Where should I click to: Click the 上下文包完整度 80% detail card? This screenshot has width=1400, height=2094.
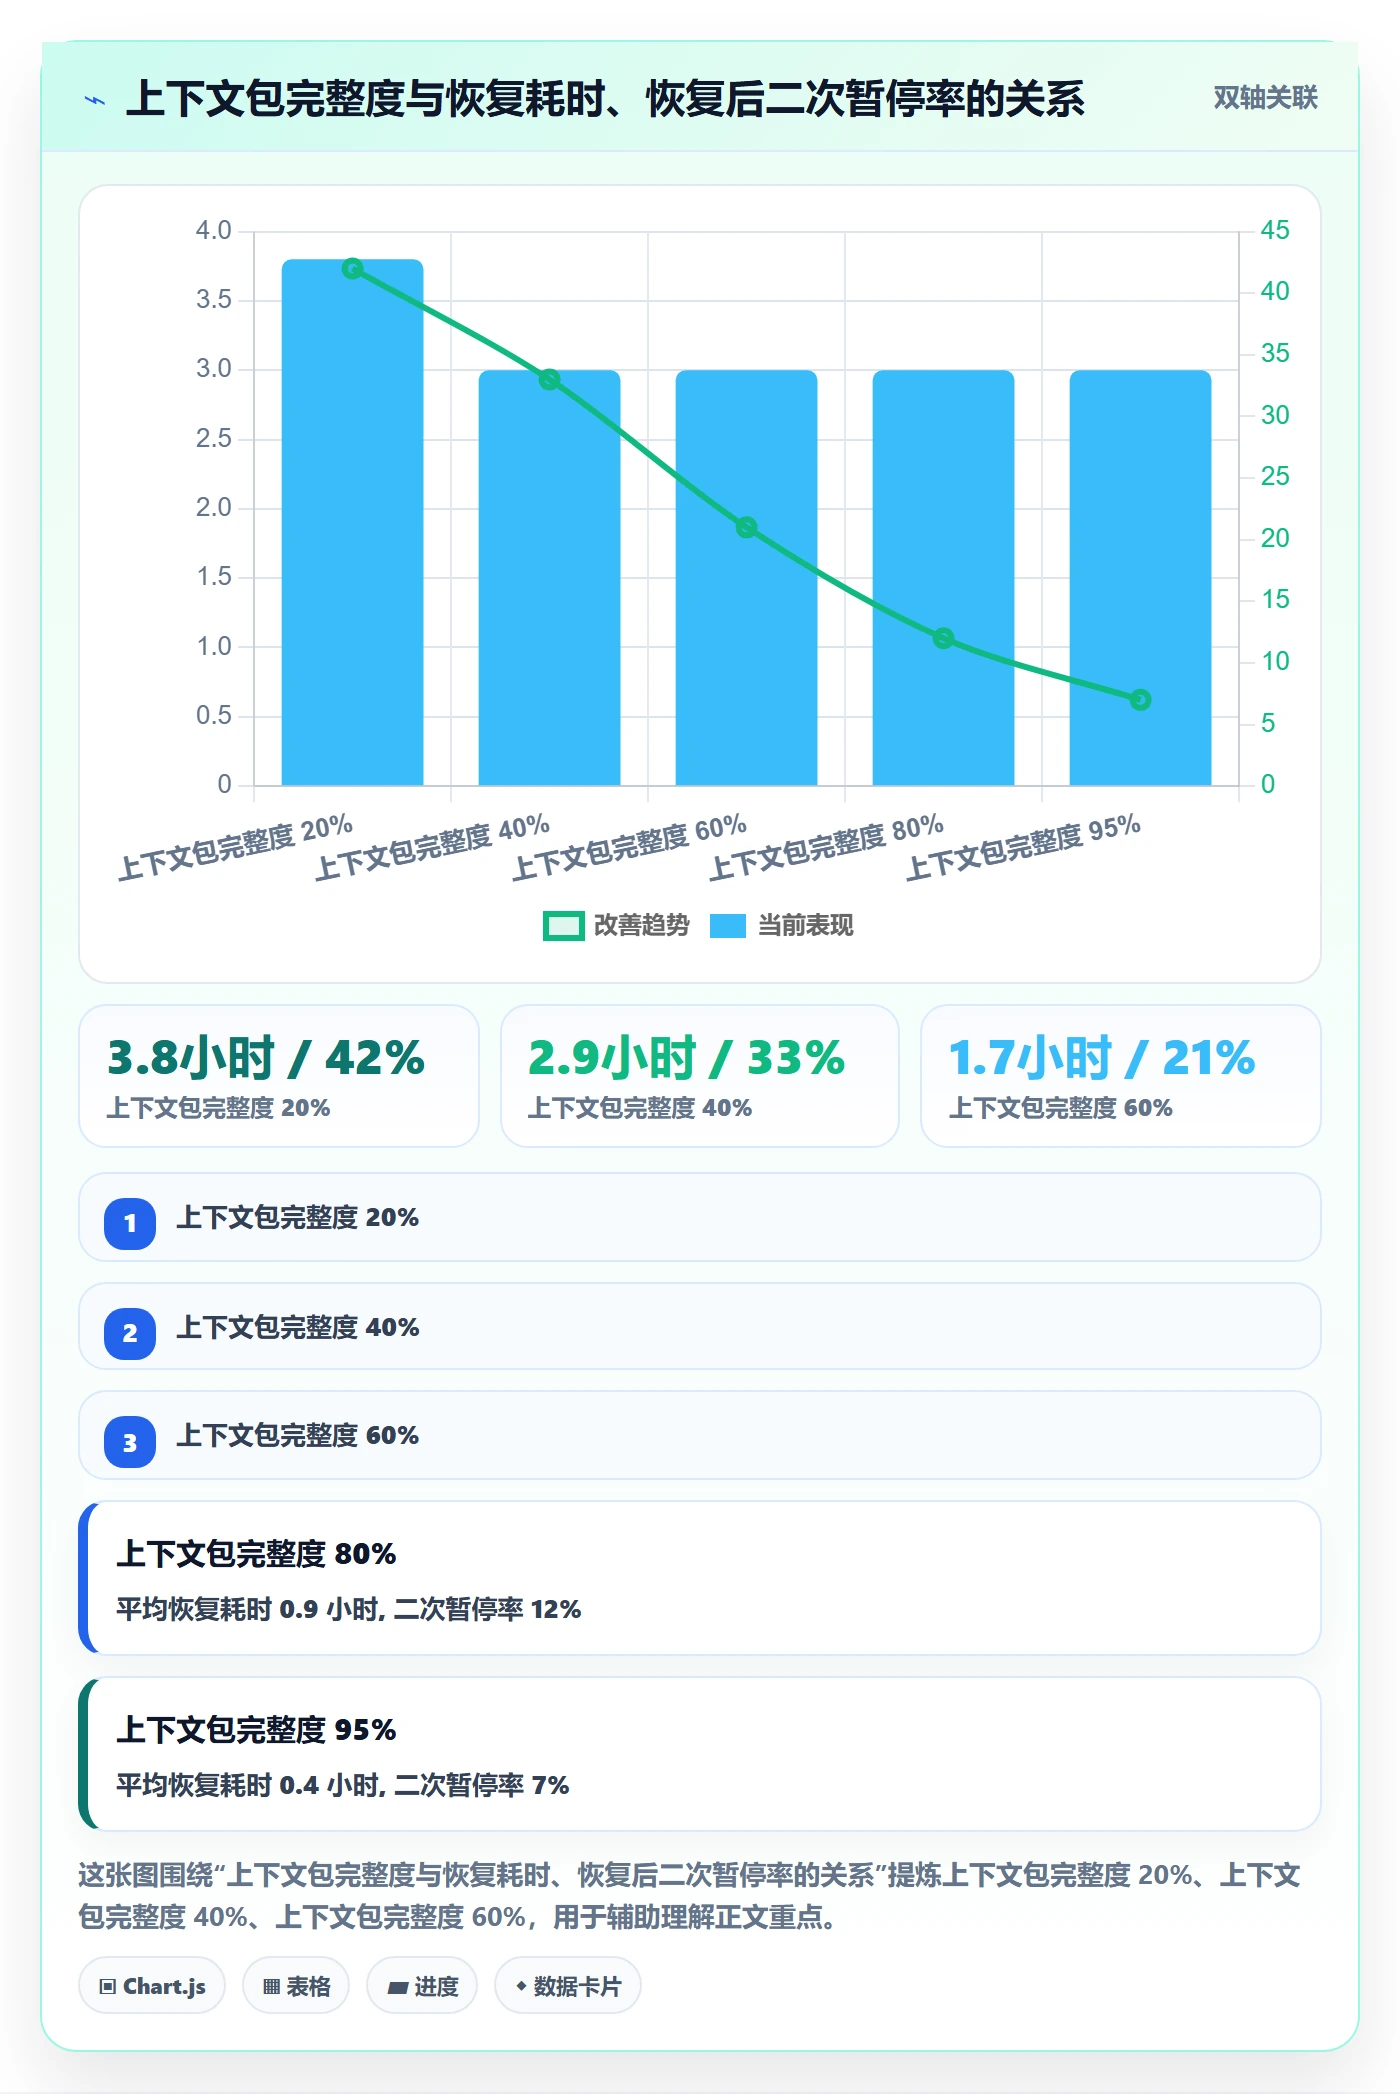click(700, 1578)
